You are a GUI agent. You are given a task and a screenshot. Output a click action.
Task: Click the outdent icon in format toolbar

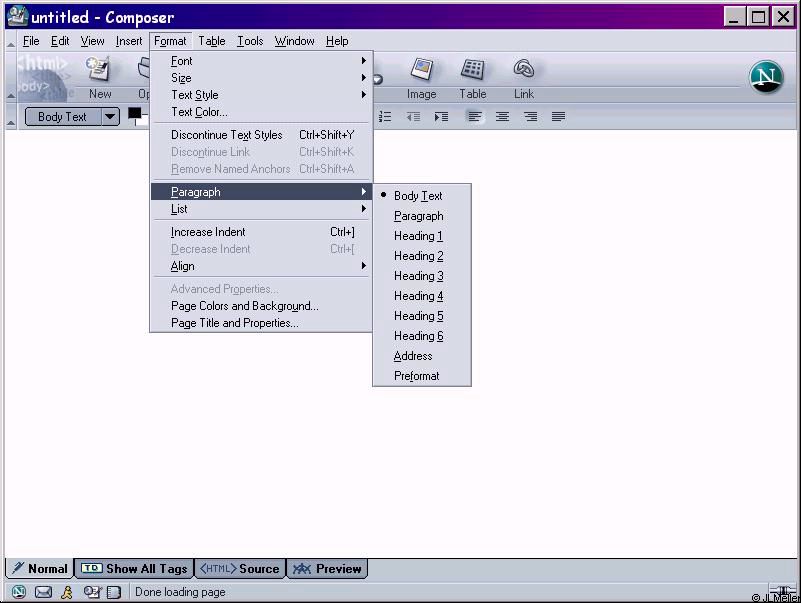point(413,117)
